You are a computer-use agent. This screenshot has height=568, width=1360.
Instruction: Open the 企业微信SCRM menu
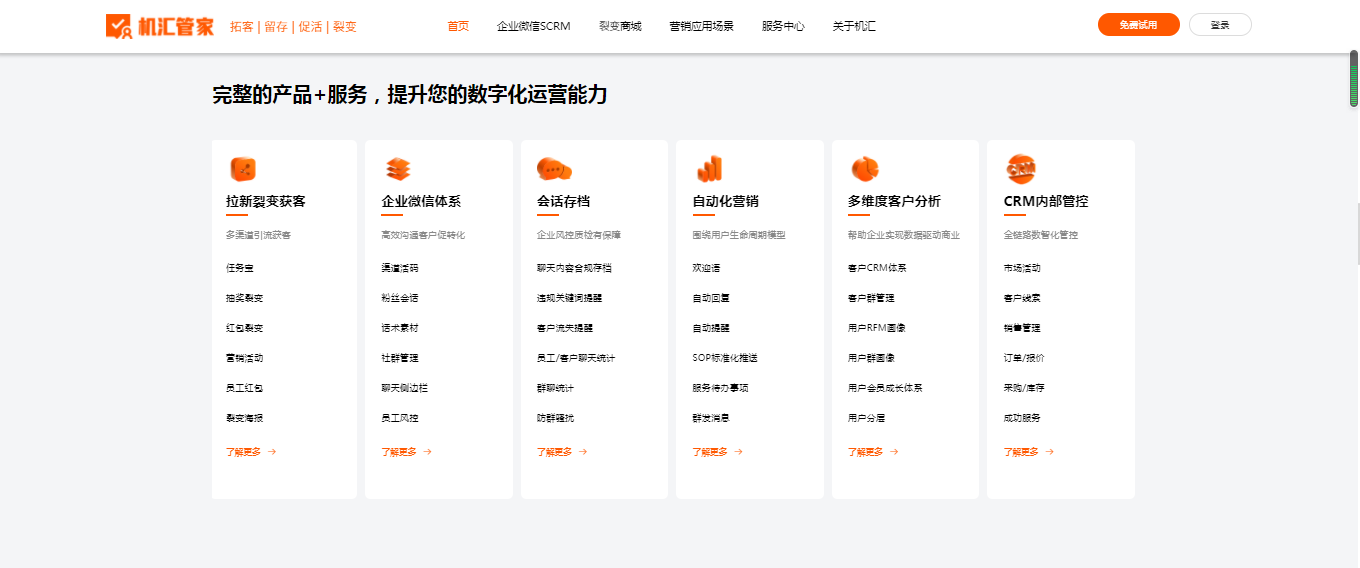[x=533, y=26]
